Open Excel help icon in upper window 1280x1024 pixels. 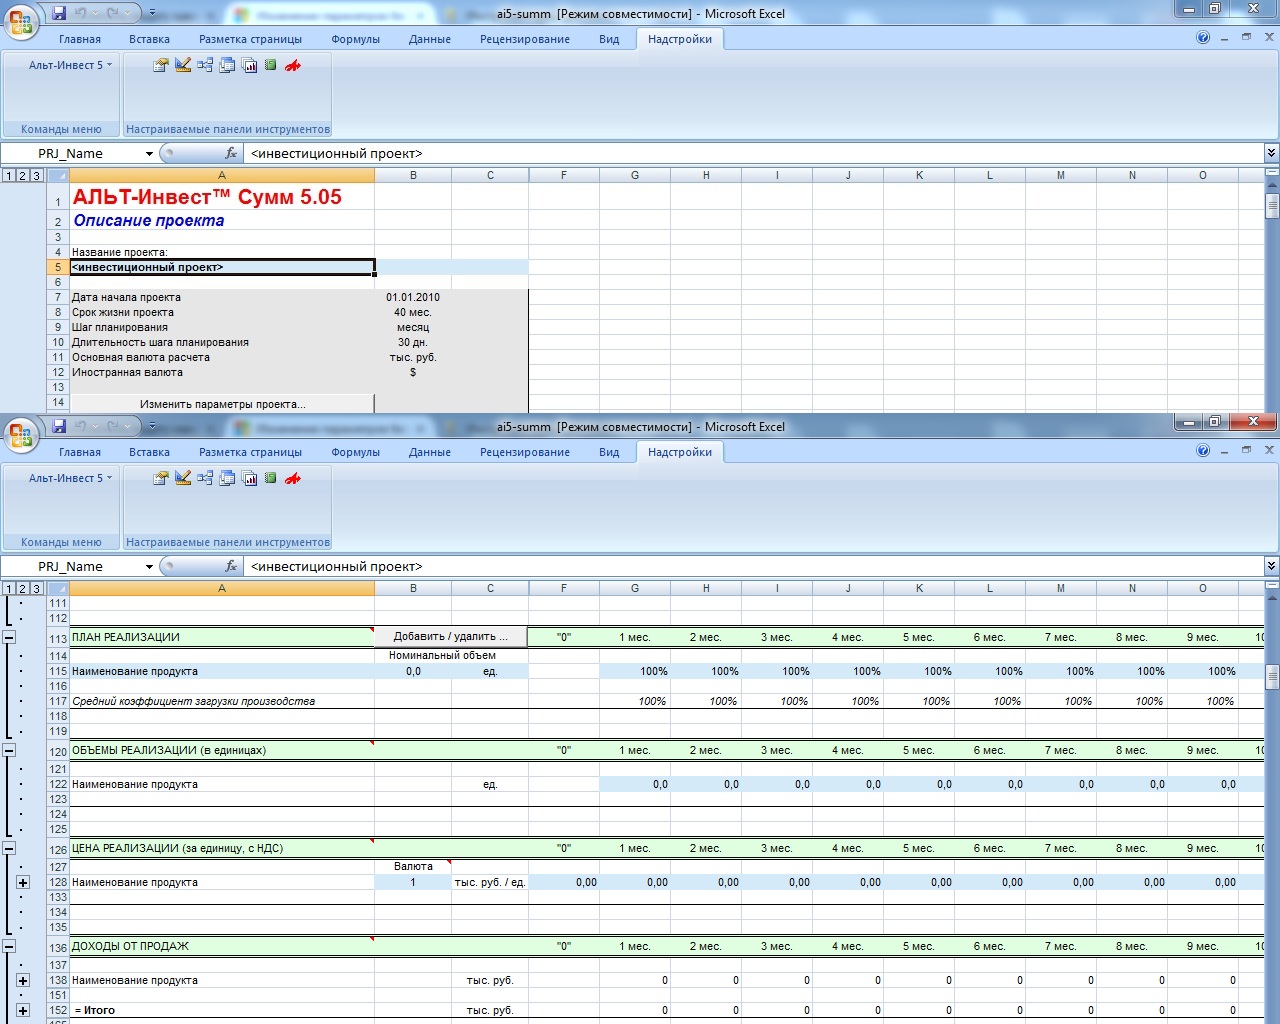(1203, 37)
